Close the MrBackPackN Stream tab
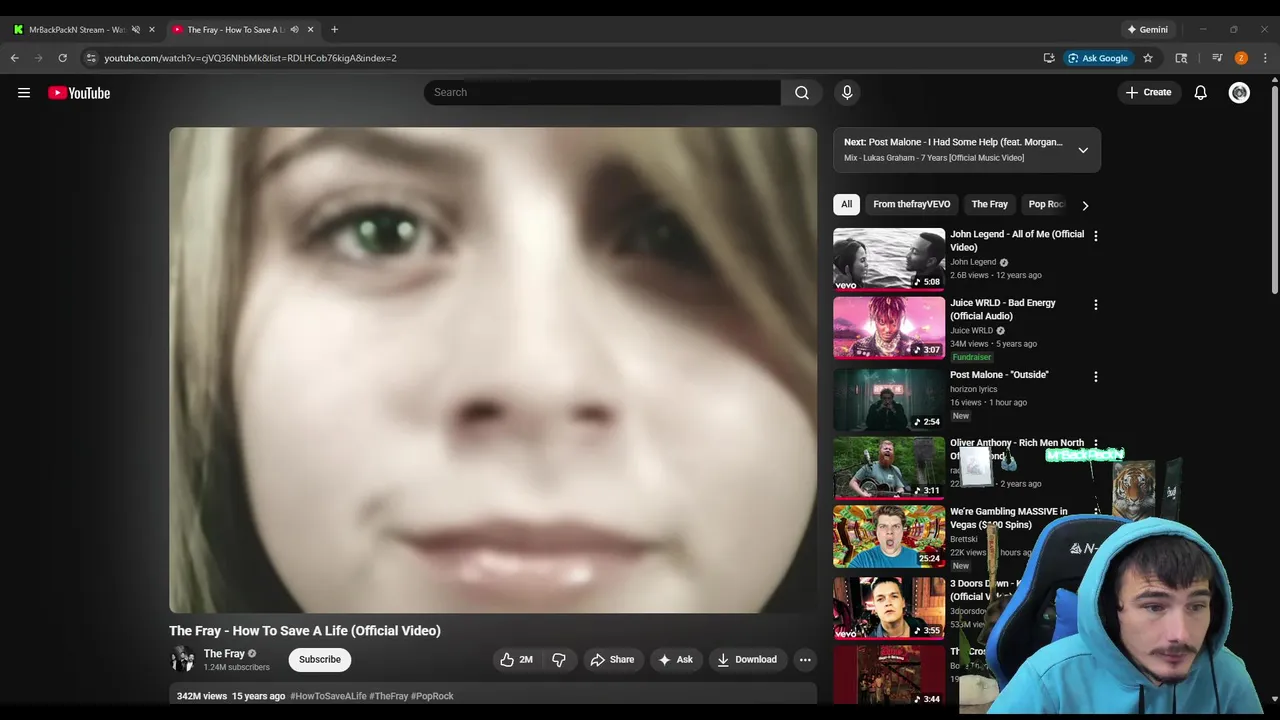This screenshot has height=720, width=1280. (152, 29)
